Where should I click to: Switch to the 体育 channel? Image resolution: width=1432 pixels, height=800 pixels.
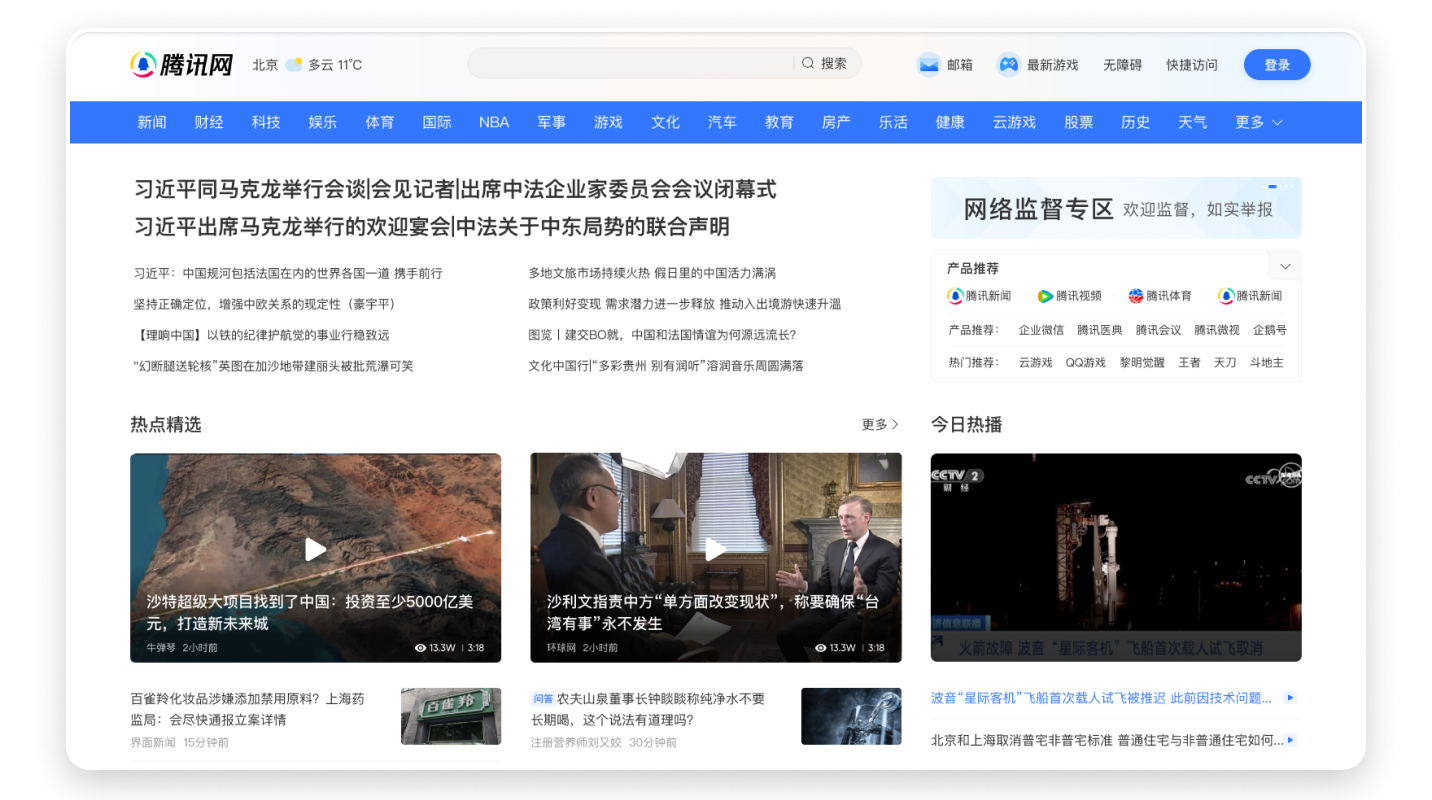coord(380,122)
